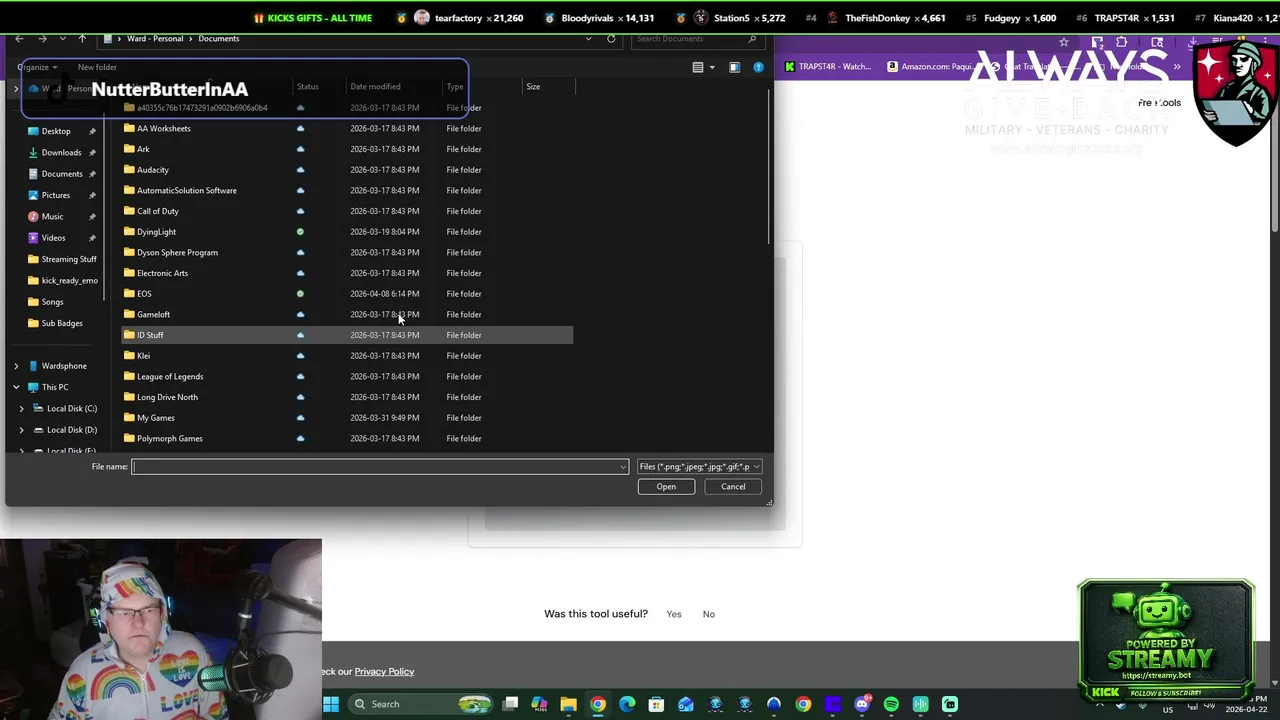
Task: Show more bookmarks overflow chevron
Action: pyautogui.click(x=1177, y=67)
